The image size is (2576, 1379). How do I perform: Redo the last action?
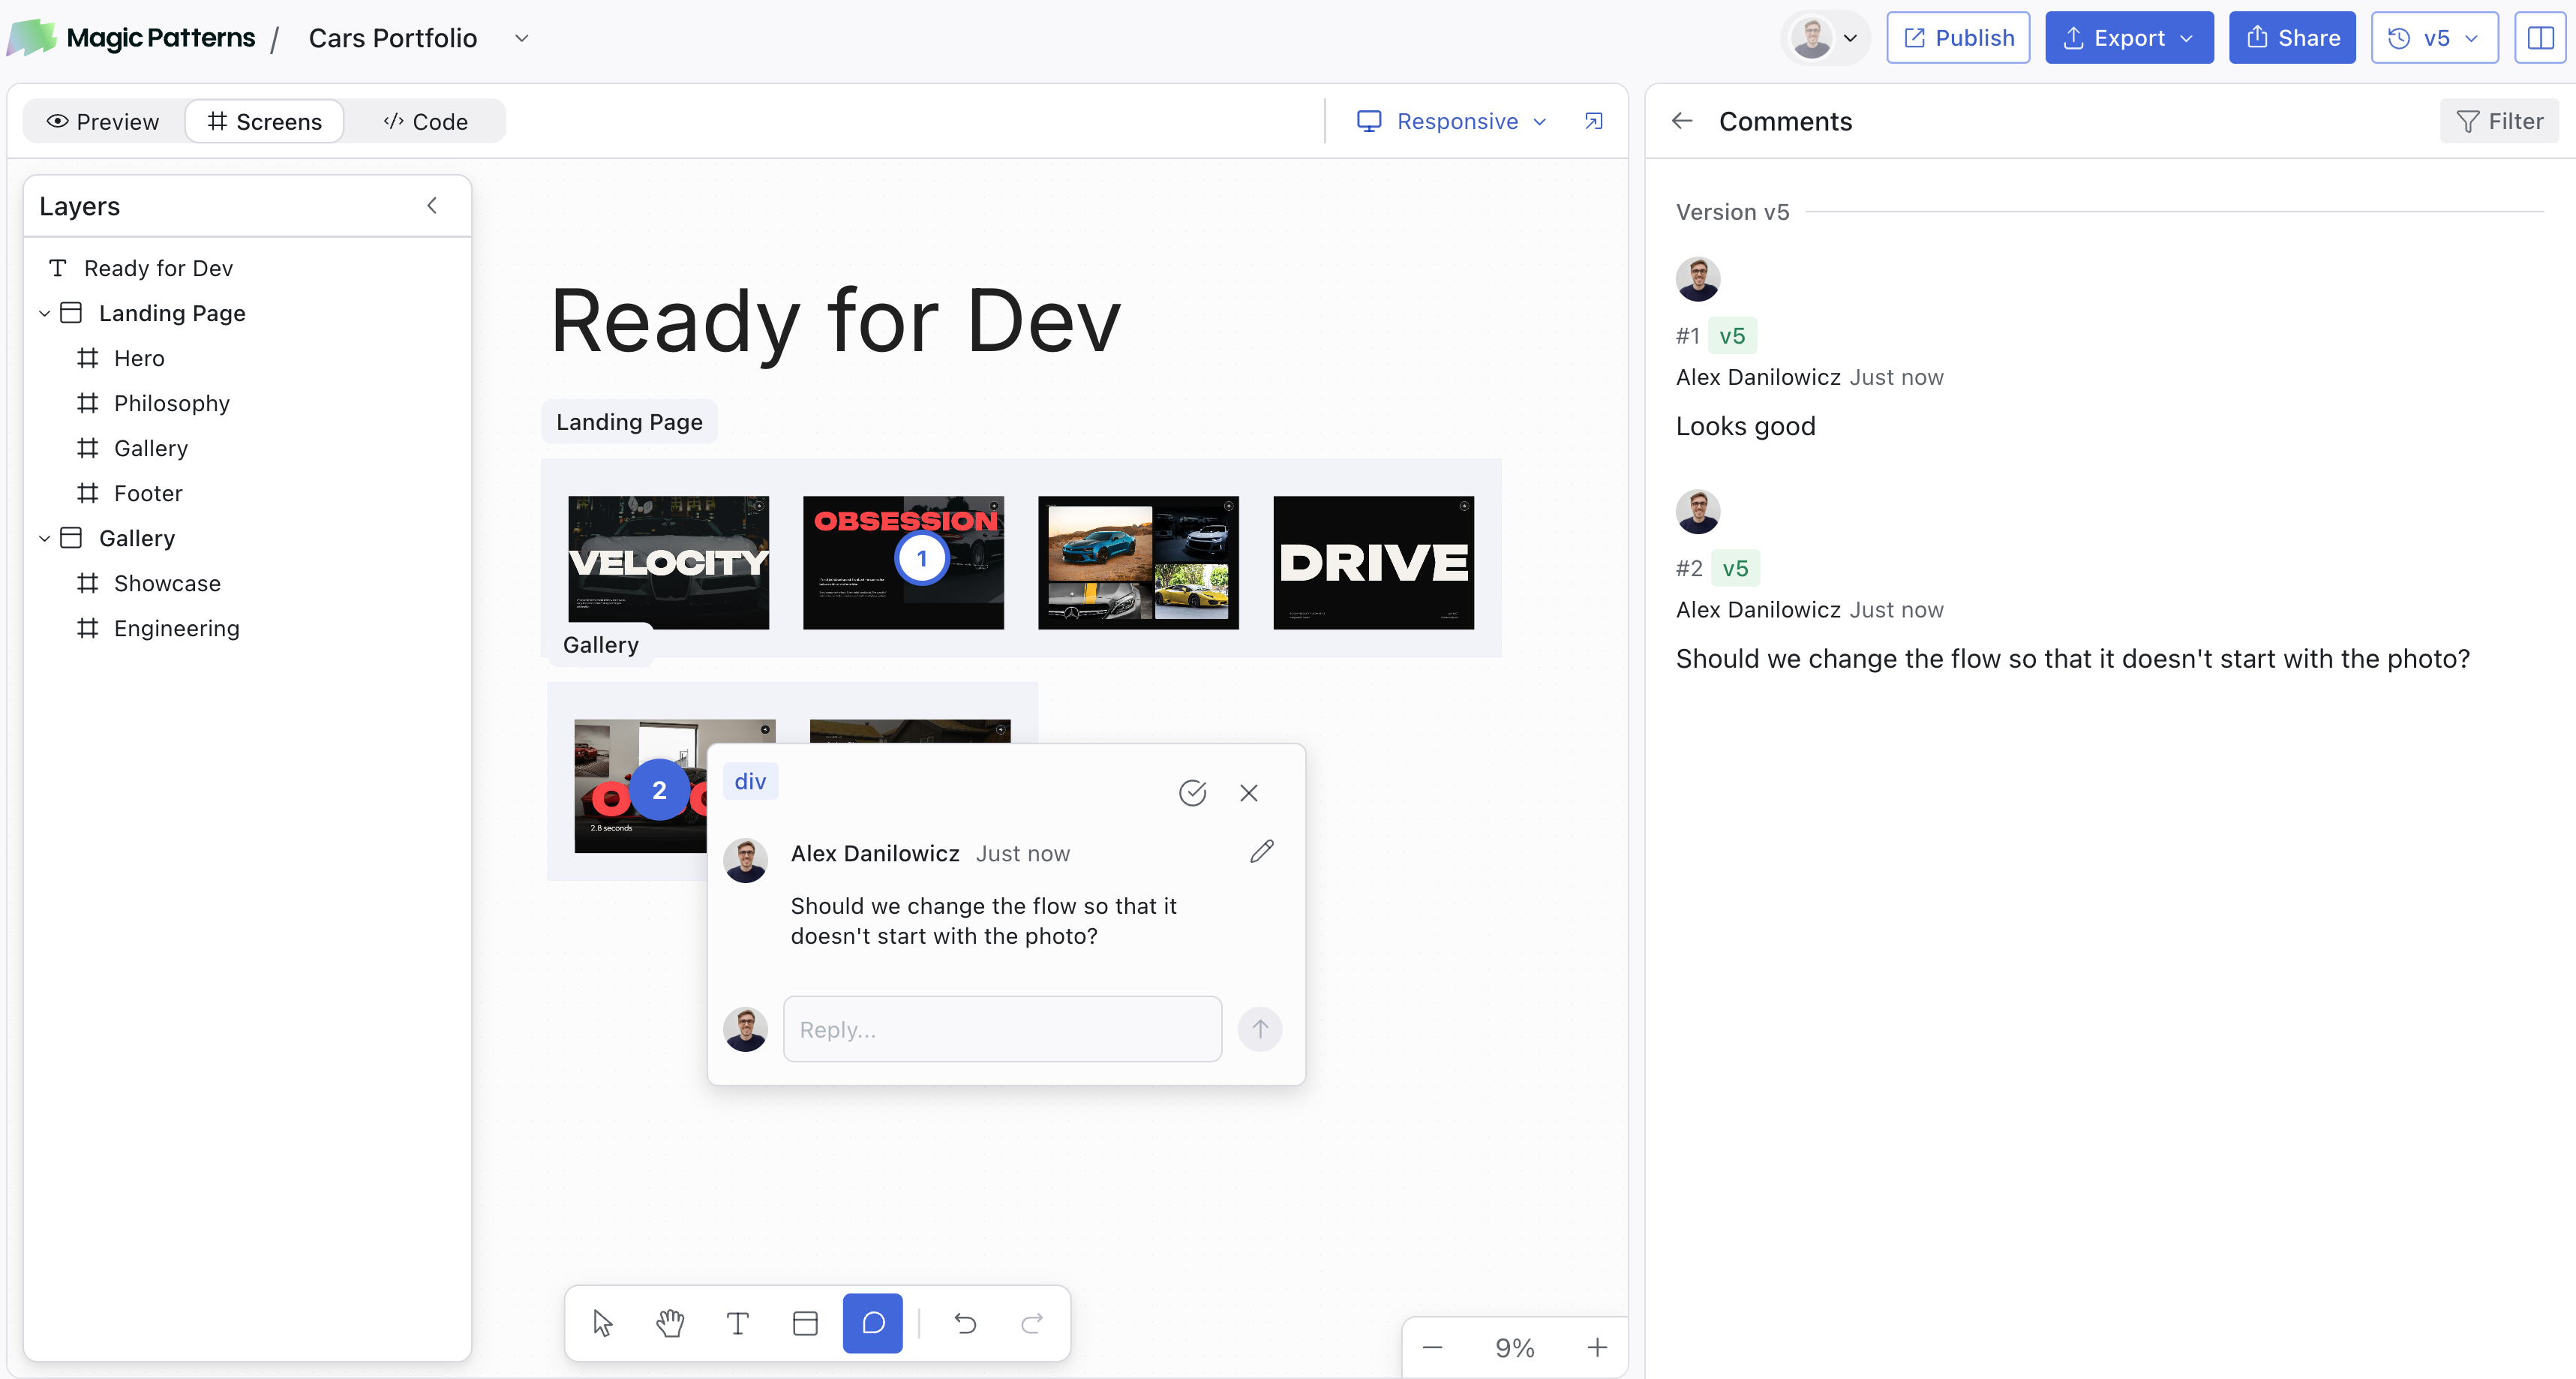(1032, 1323)
